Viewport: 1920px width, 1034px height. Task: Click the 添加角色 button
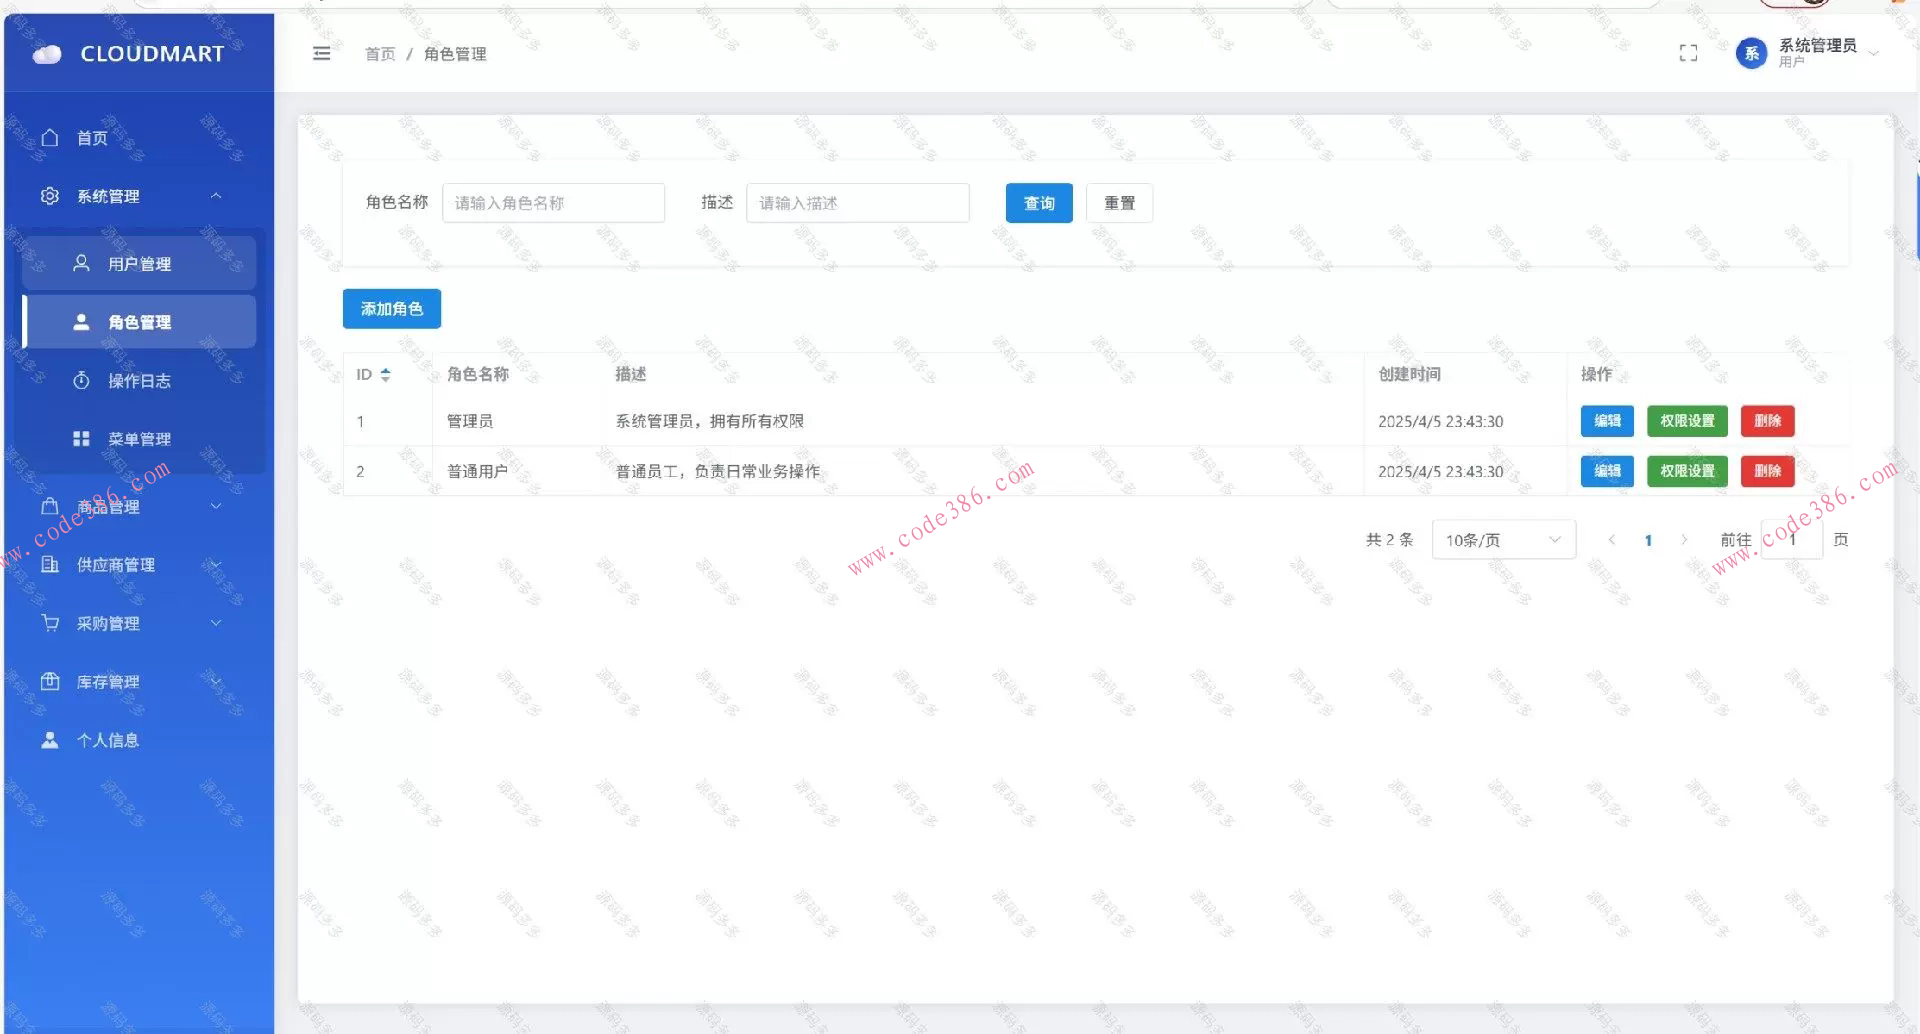391,308
